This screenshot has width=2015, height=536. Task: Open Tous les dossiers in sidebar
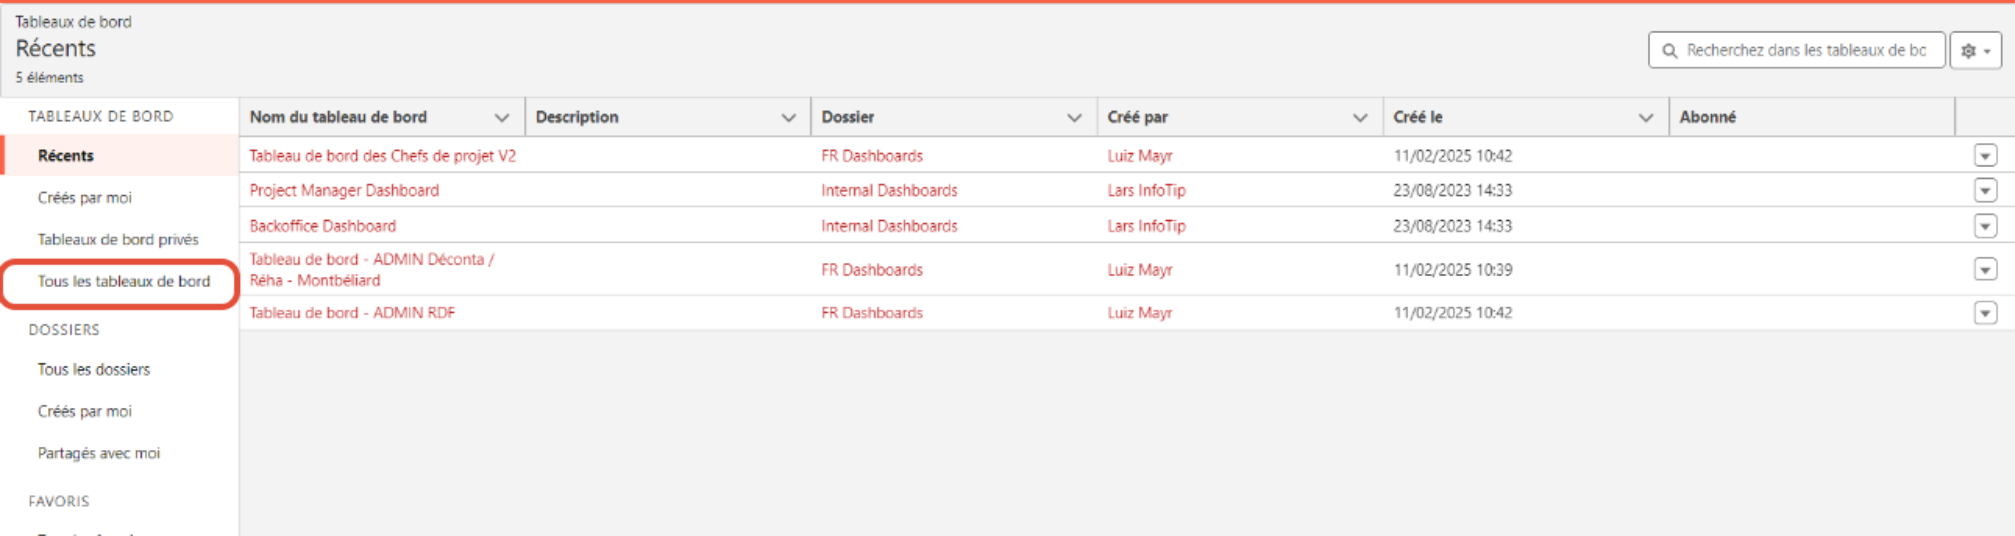click(94, 369)
